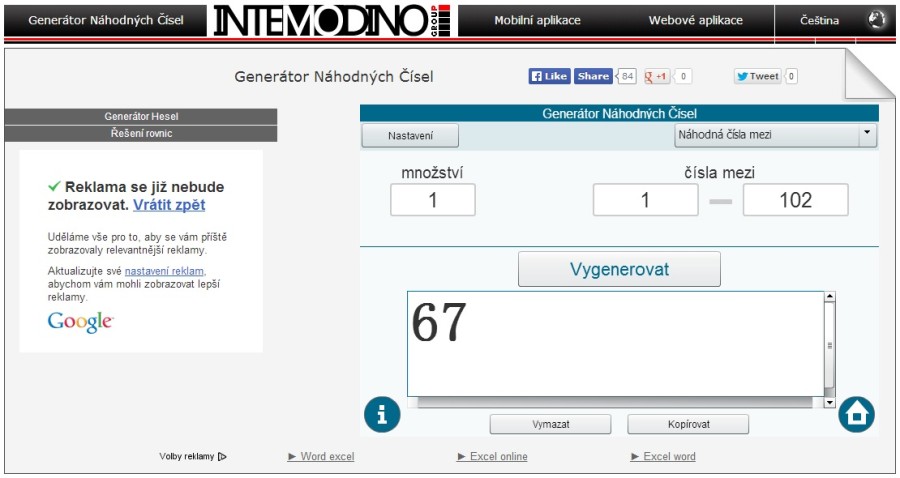
Task: Select Řešení rovnic in the sidebar
Action: point(141,133)
